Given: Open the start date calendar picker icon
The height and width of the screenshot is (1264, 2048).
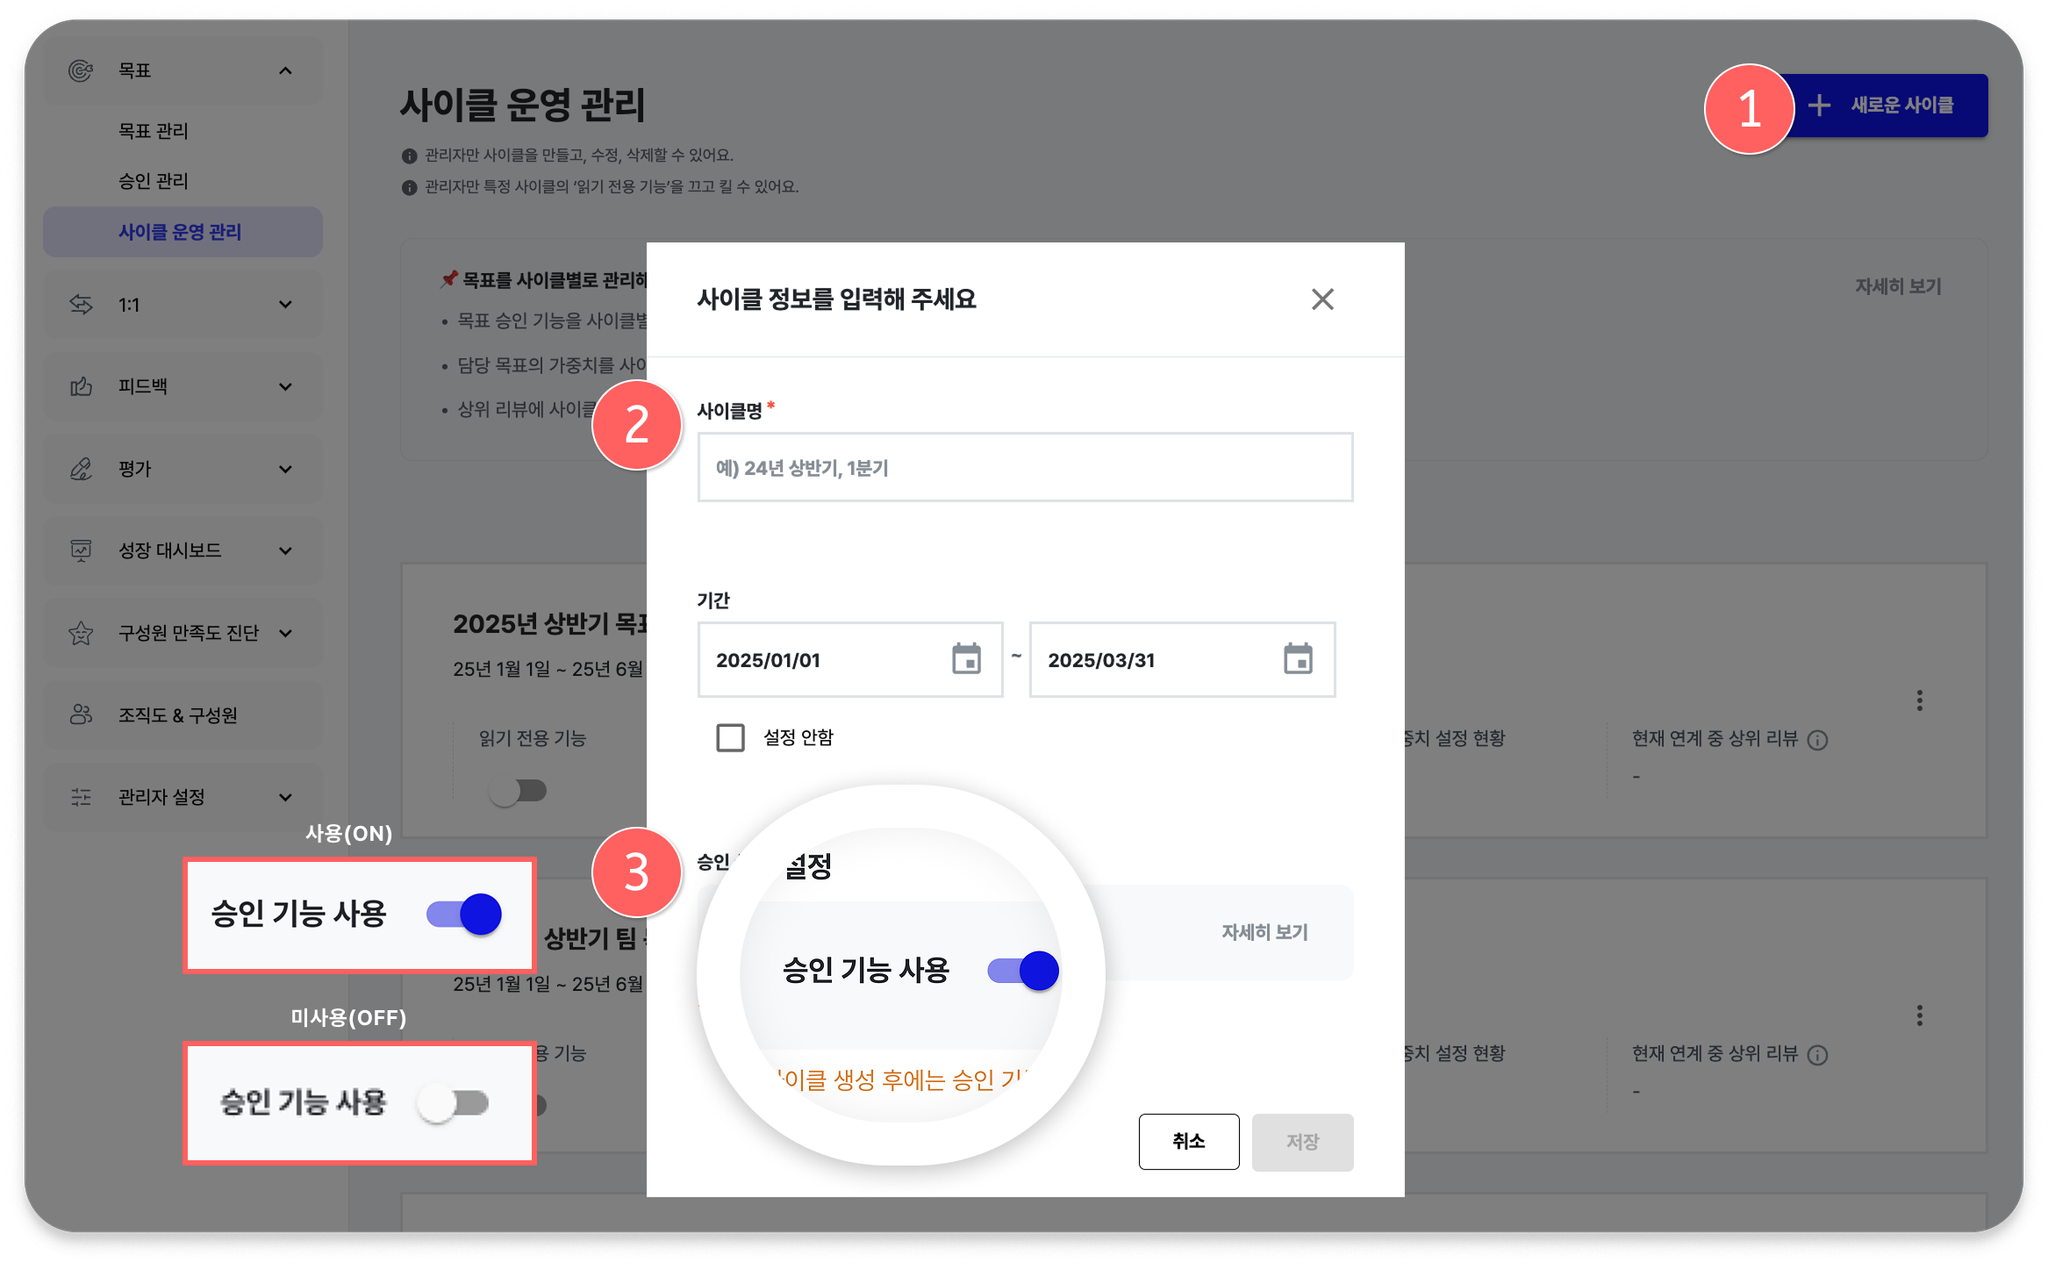Looking at the screenshot, I should (x=966, y=659).
